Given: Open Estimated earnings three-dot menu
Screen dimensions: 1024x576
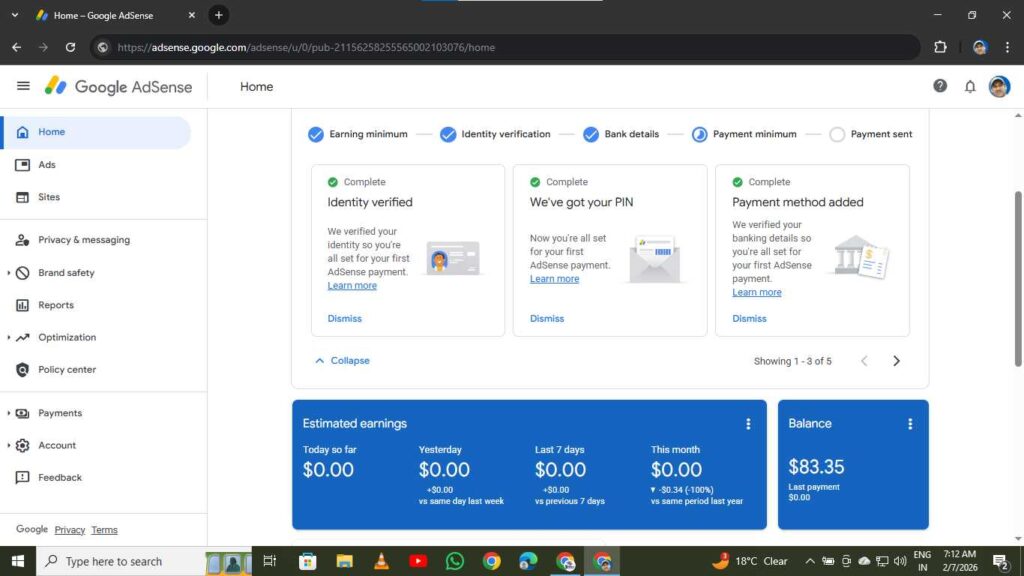Looking at the screenshot, I should click(748, 424).
